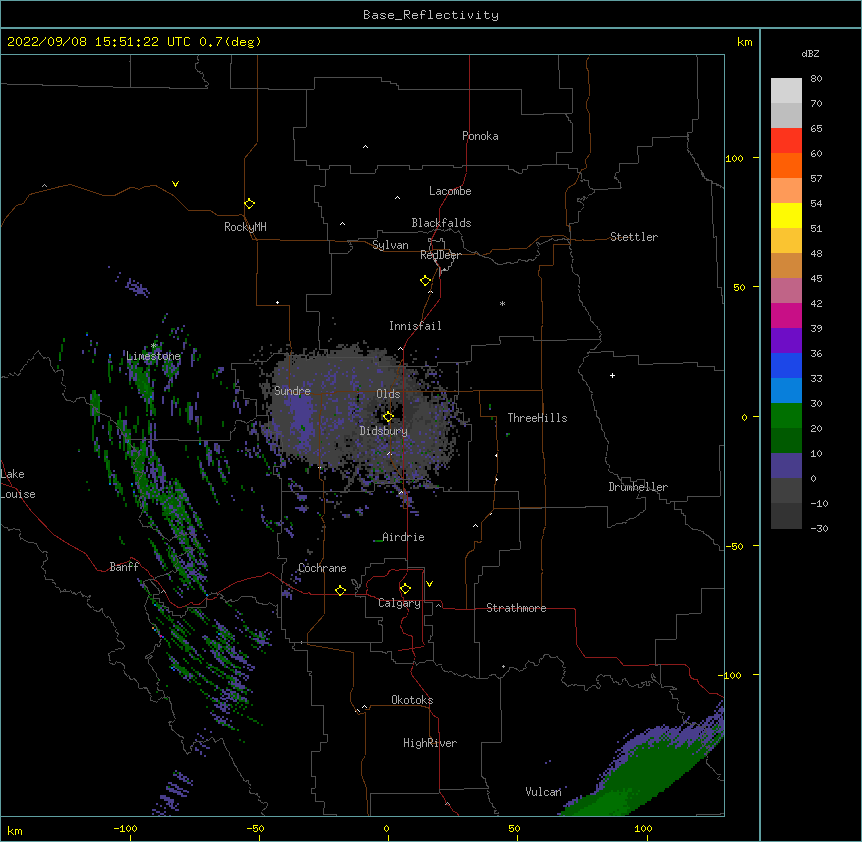Select the yellow diamond marker south of RedDeer
The image size is (862, 842).
(425, 281)
